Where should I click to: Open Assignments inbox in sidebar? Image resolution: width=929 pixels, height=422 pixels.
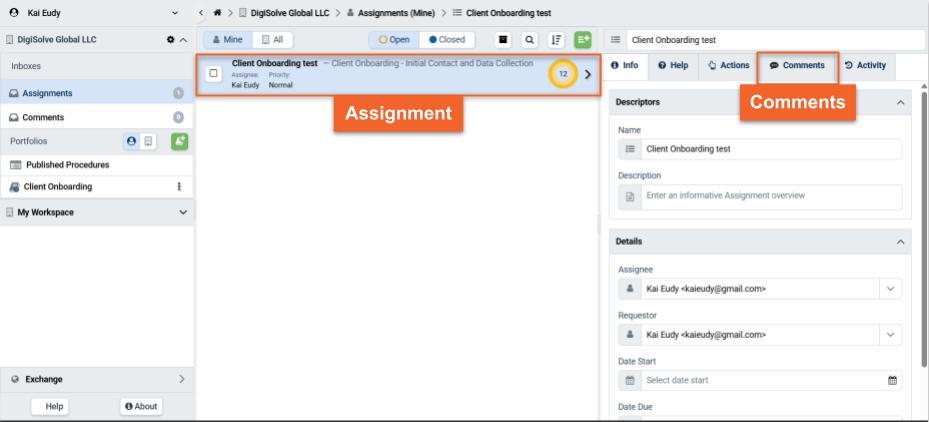[97, 93]
